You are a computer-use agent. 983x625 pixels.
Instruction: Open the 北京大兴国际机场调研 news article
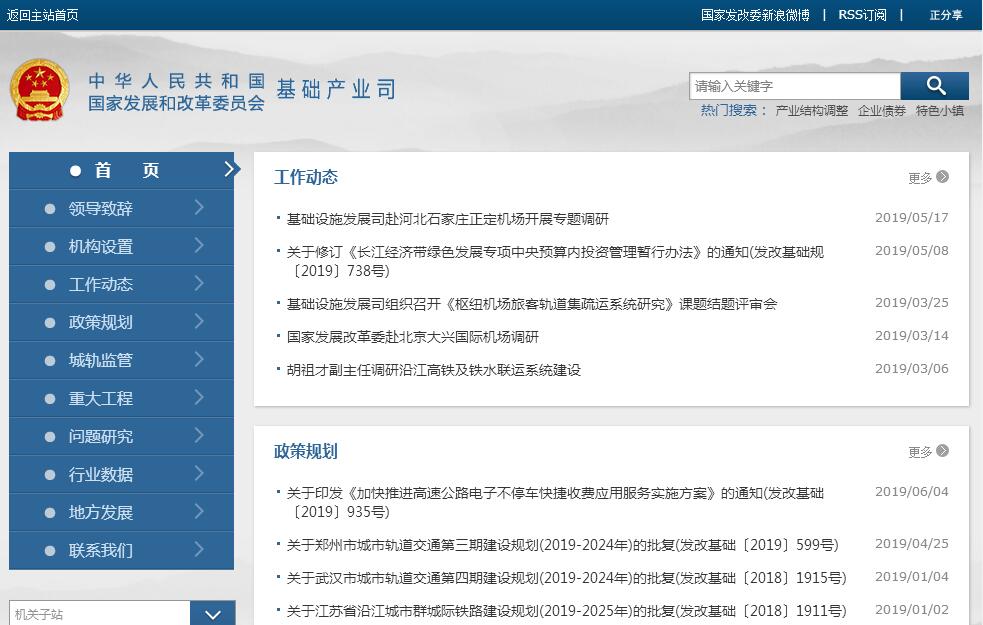(x=412, y=337)
